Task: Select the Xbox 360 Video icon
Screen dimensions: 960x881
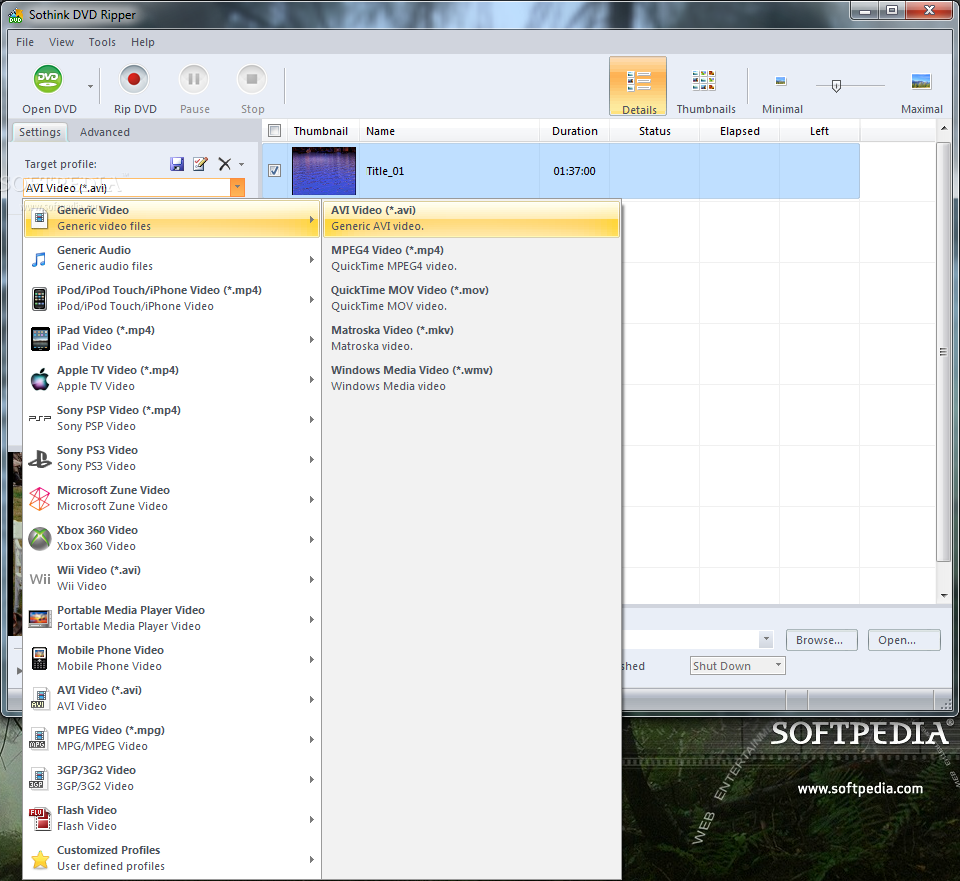Action: click(x=40, y=539)
